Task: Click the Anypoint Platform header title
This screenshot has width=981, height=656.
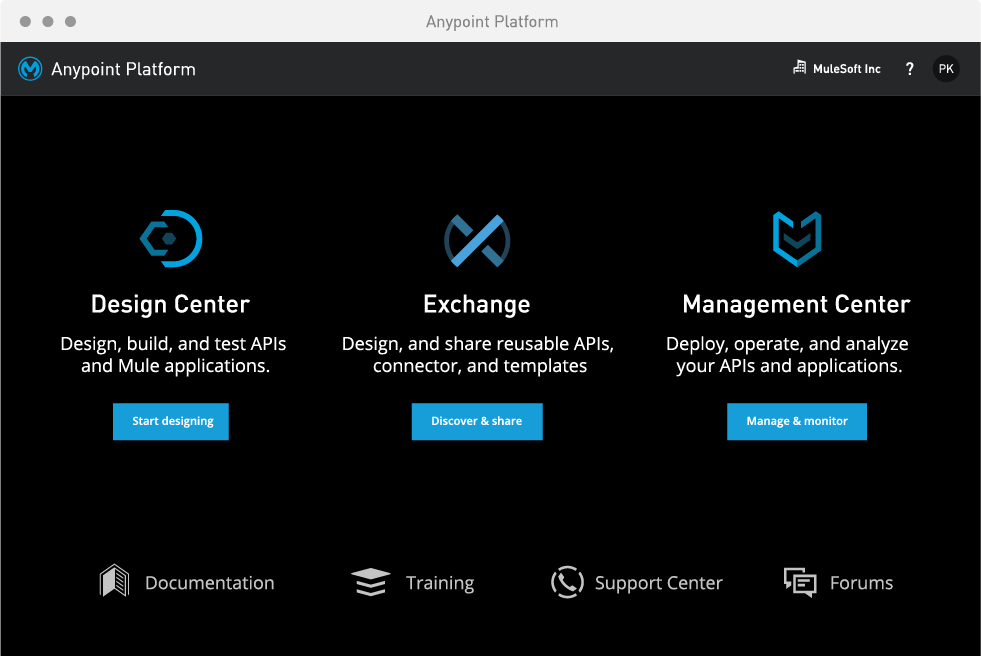Action: (123, 69)
